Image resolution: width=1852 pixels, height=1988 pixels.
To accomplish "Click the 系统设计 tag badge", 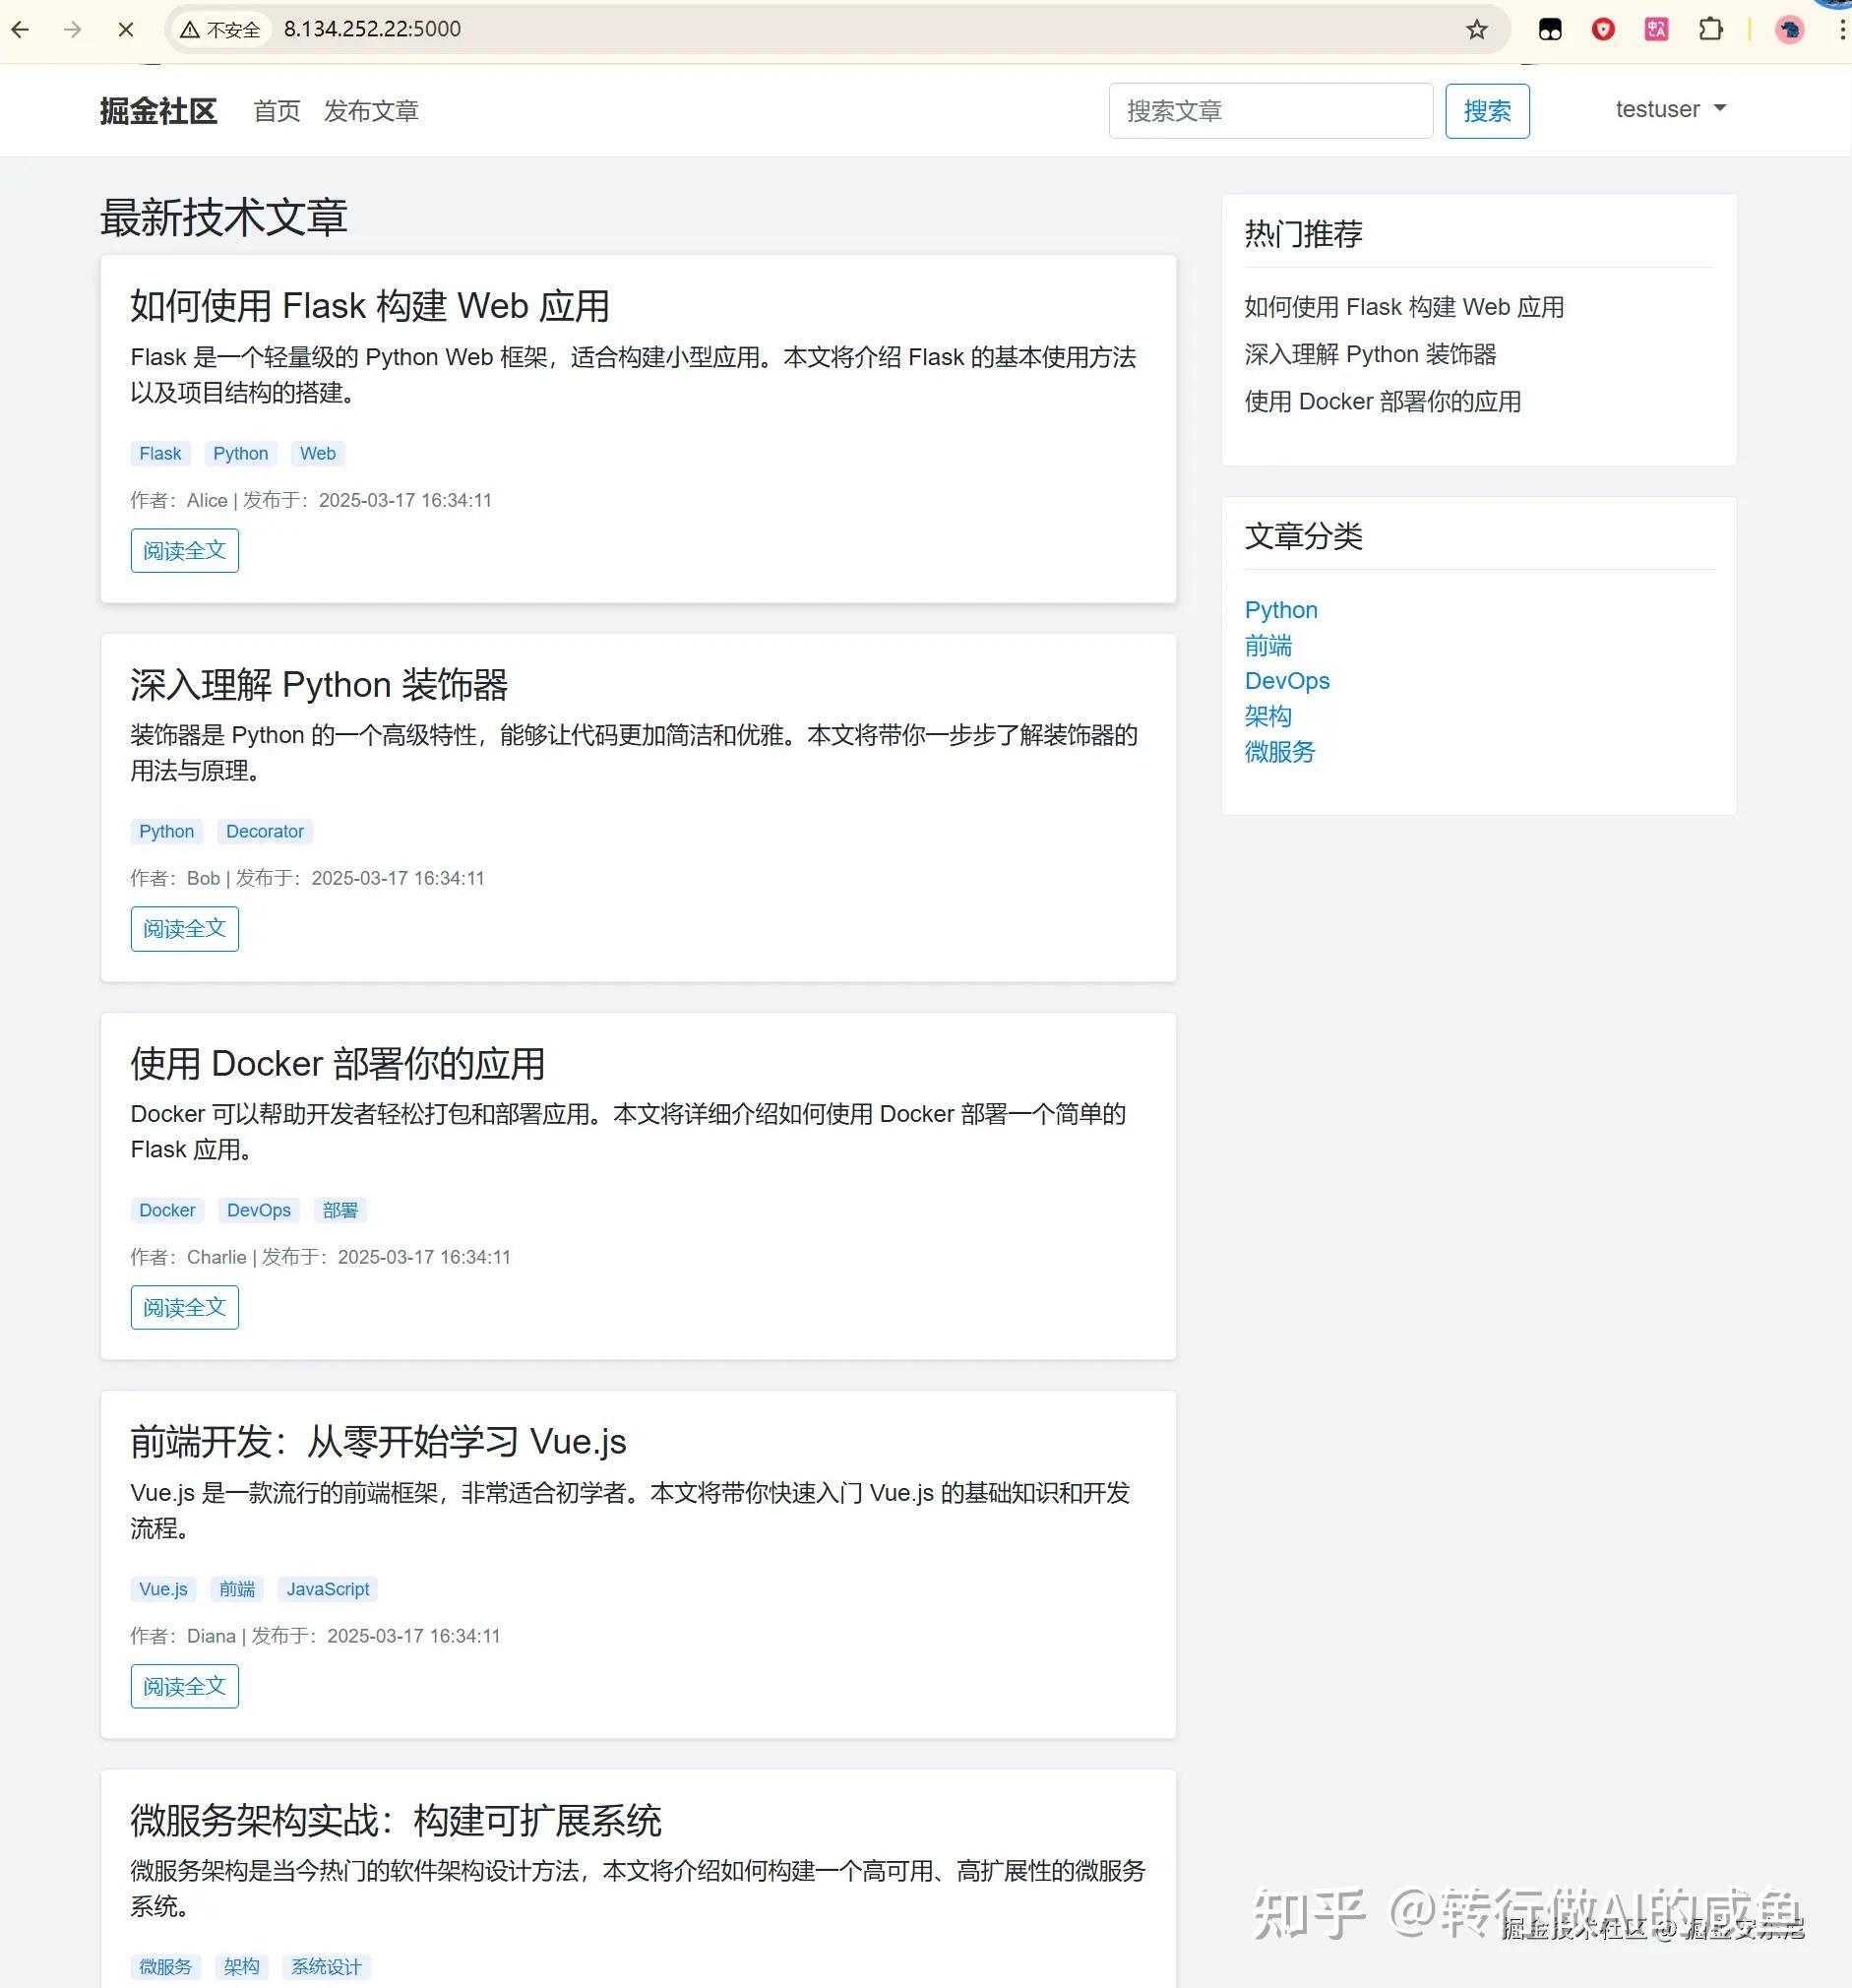I will pyautogui.click(x=326, y=1967).
